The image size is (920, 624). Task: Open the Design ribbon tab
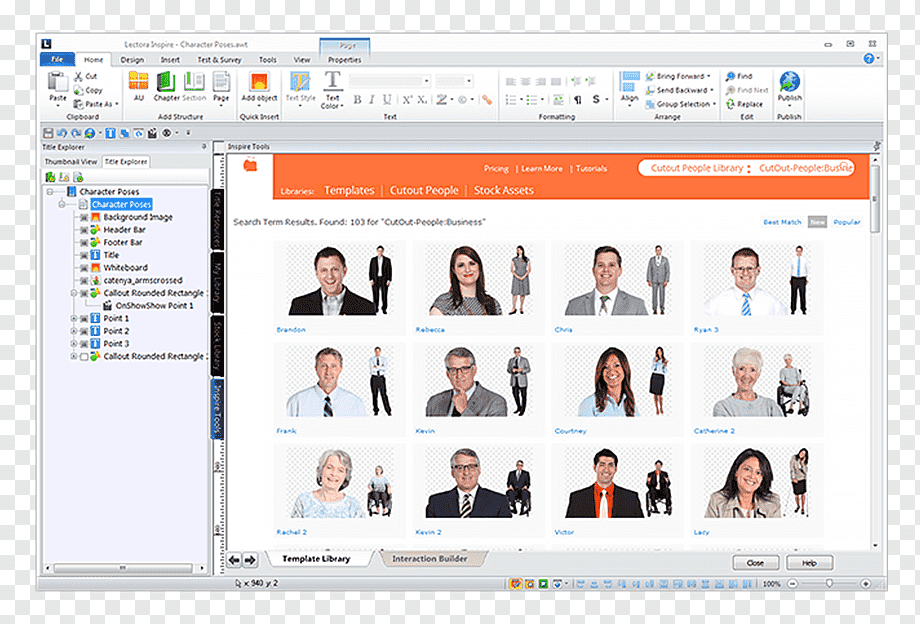tap(132, 59)
